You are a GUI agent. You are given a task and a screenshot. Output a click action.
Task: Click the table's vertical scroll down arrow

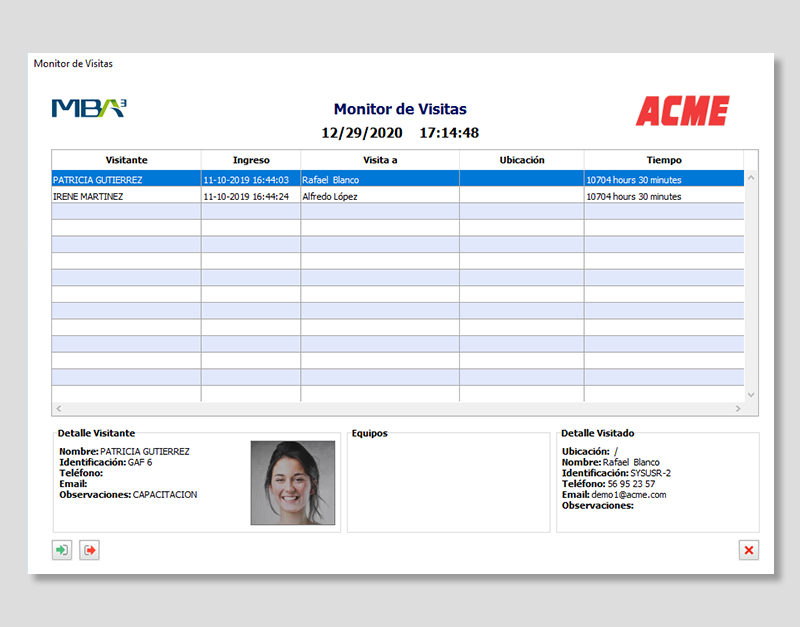[751, 394]
